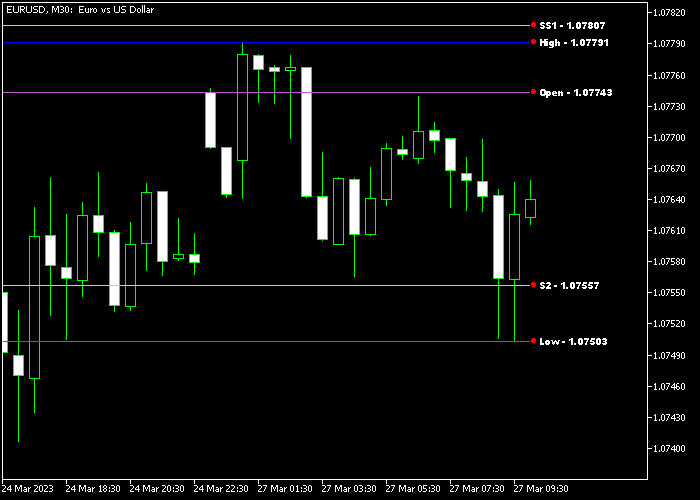Click price 1.07700 on the price scale
The image size is (700, 500).
pyautogui.click(x=669, y=138)
